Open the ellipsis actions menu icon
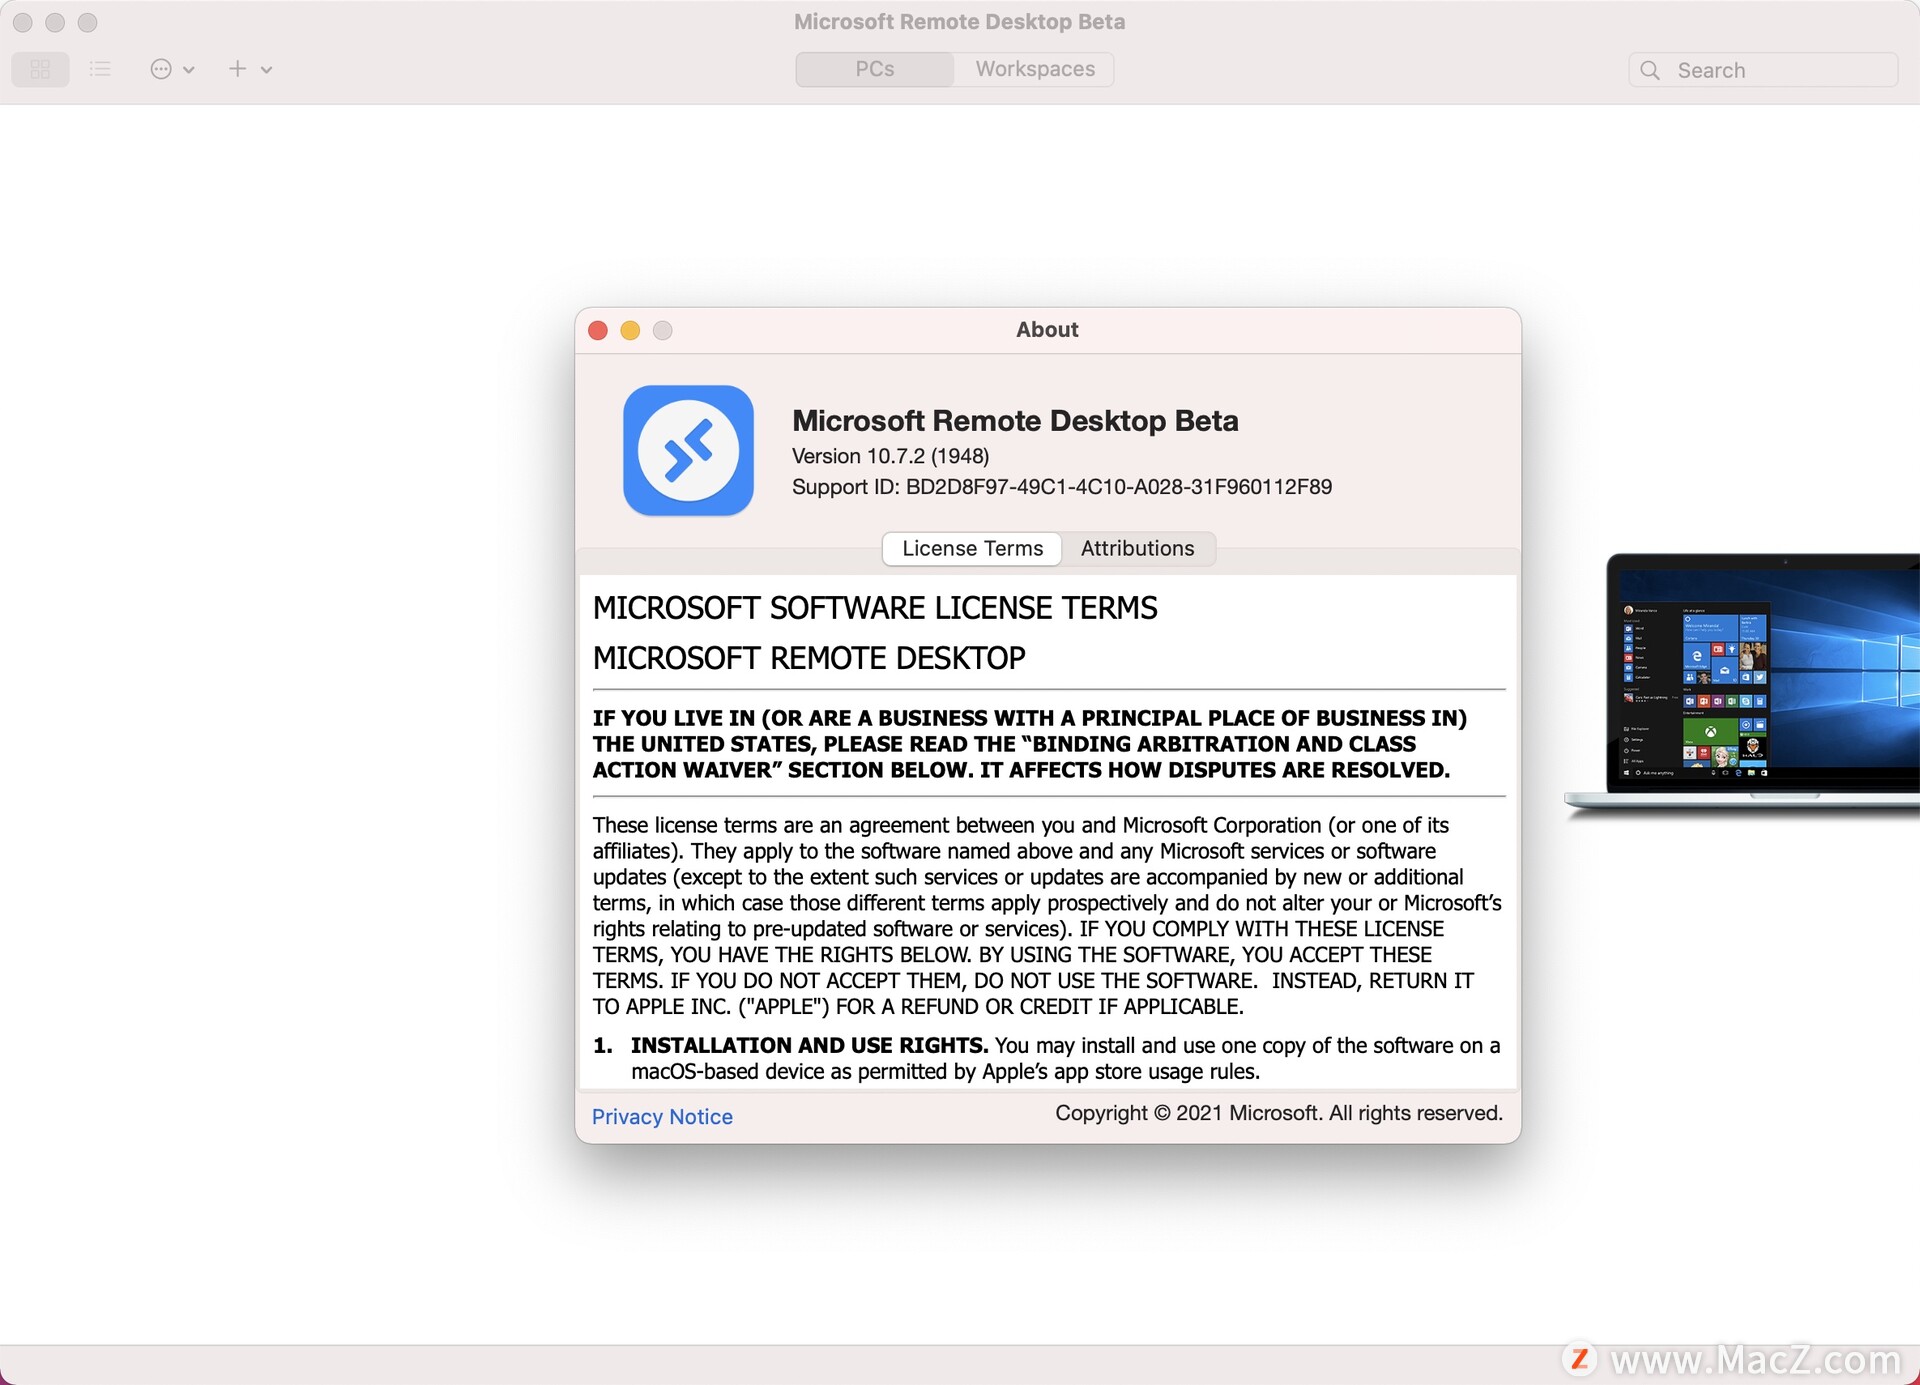 click(161, 69)
